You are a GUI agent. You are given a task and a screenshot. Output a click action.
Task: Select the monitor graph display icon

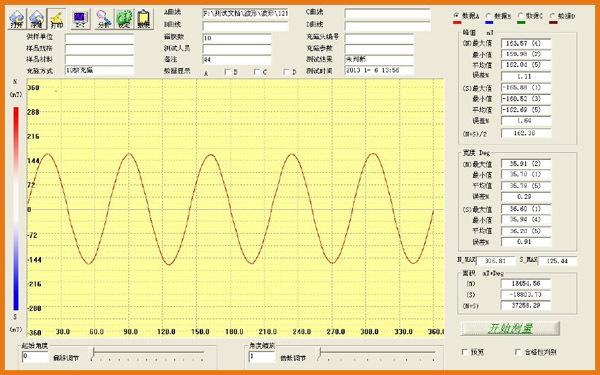[80, 19]
